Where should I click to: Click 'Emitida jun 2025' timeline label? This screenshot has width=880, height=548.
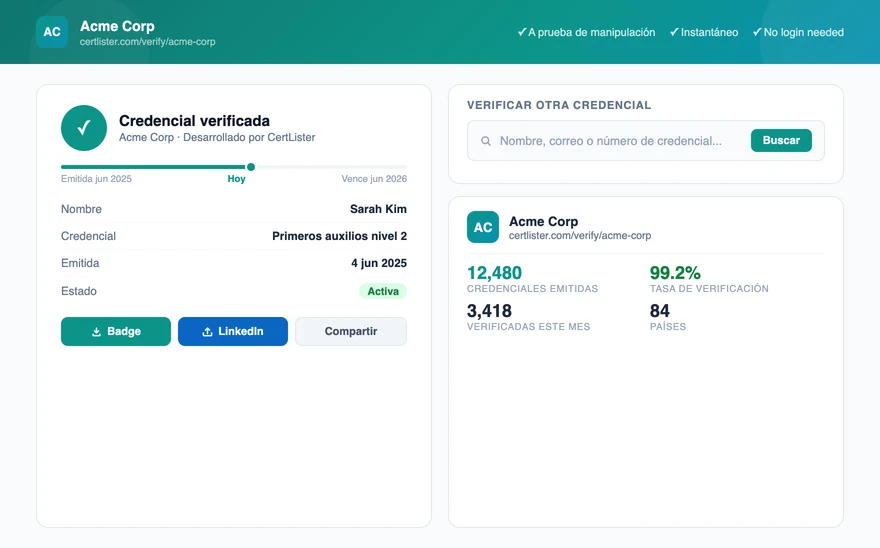coord(96,179)
